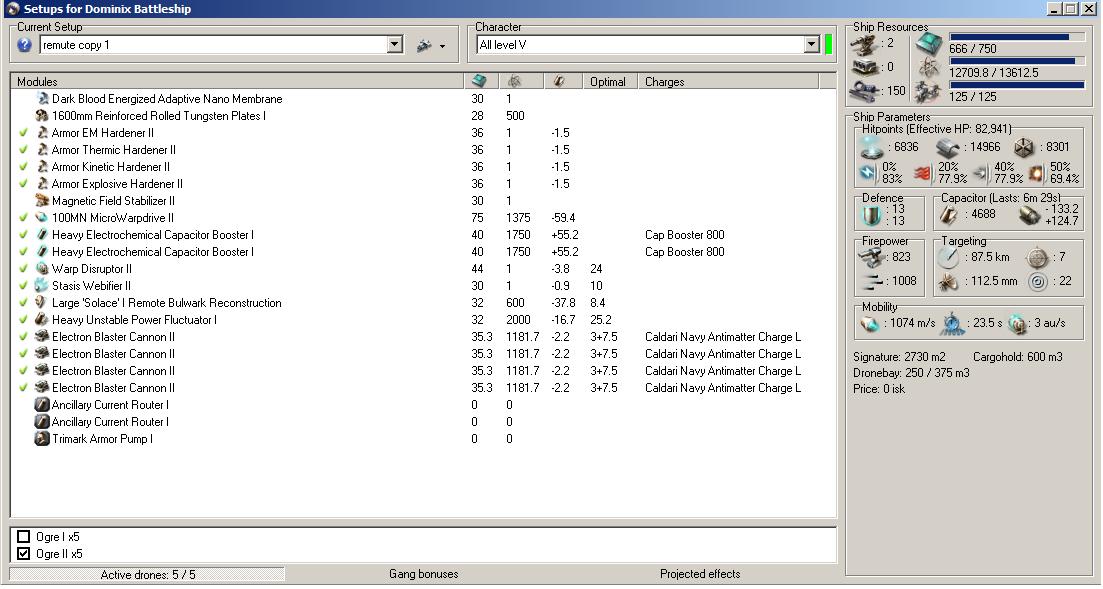Click the CPU column header icon
This screenshot has height=589, width=1103.
(479, 82)
